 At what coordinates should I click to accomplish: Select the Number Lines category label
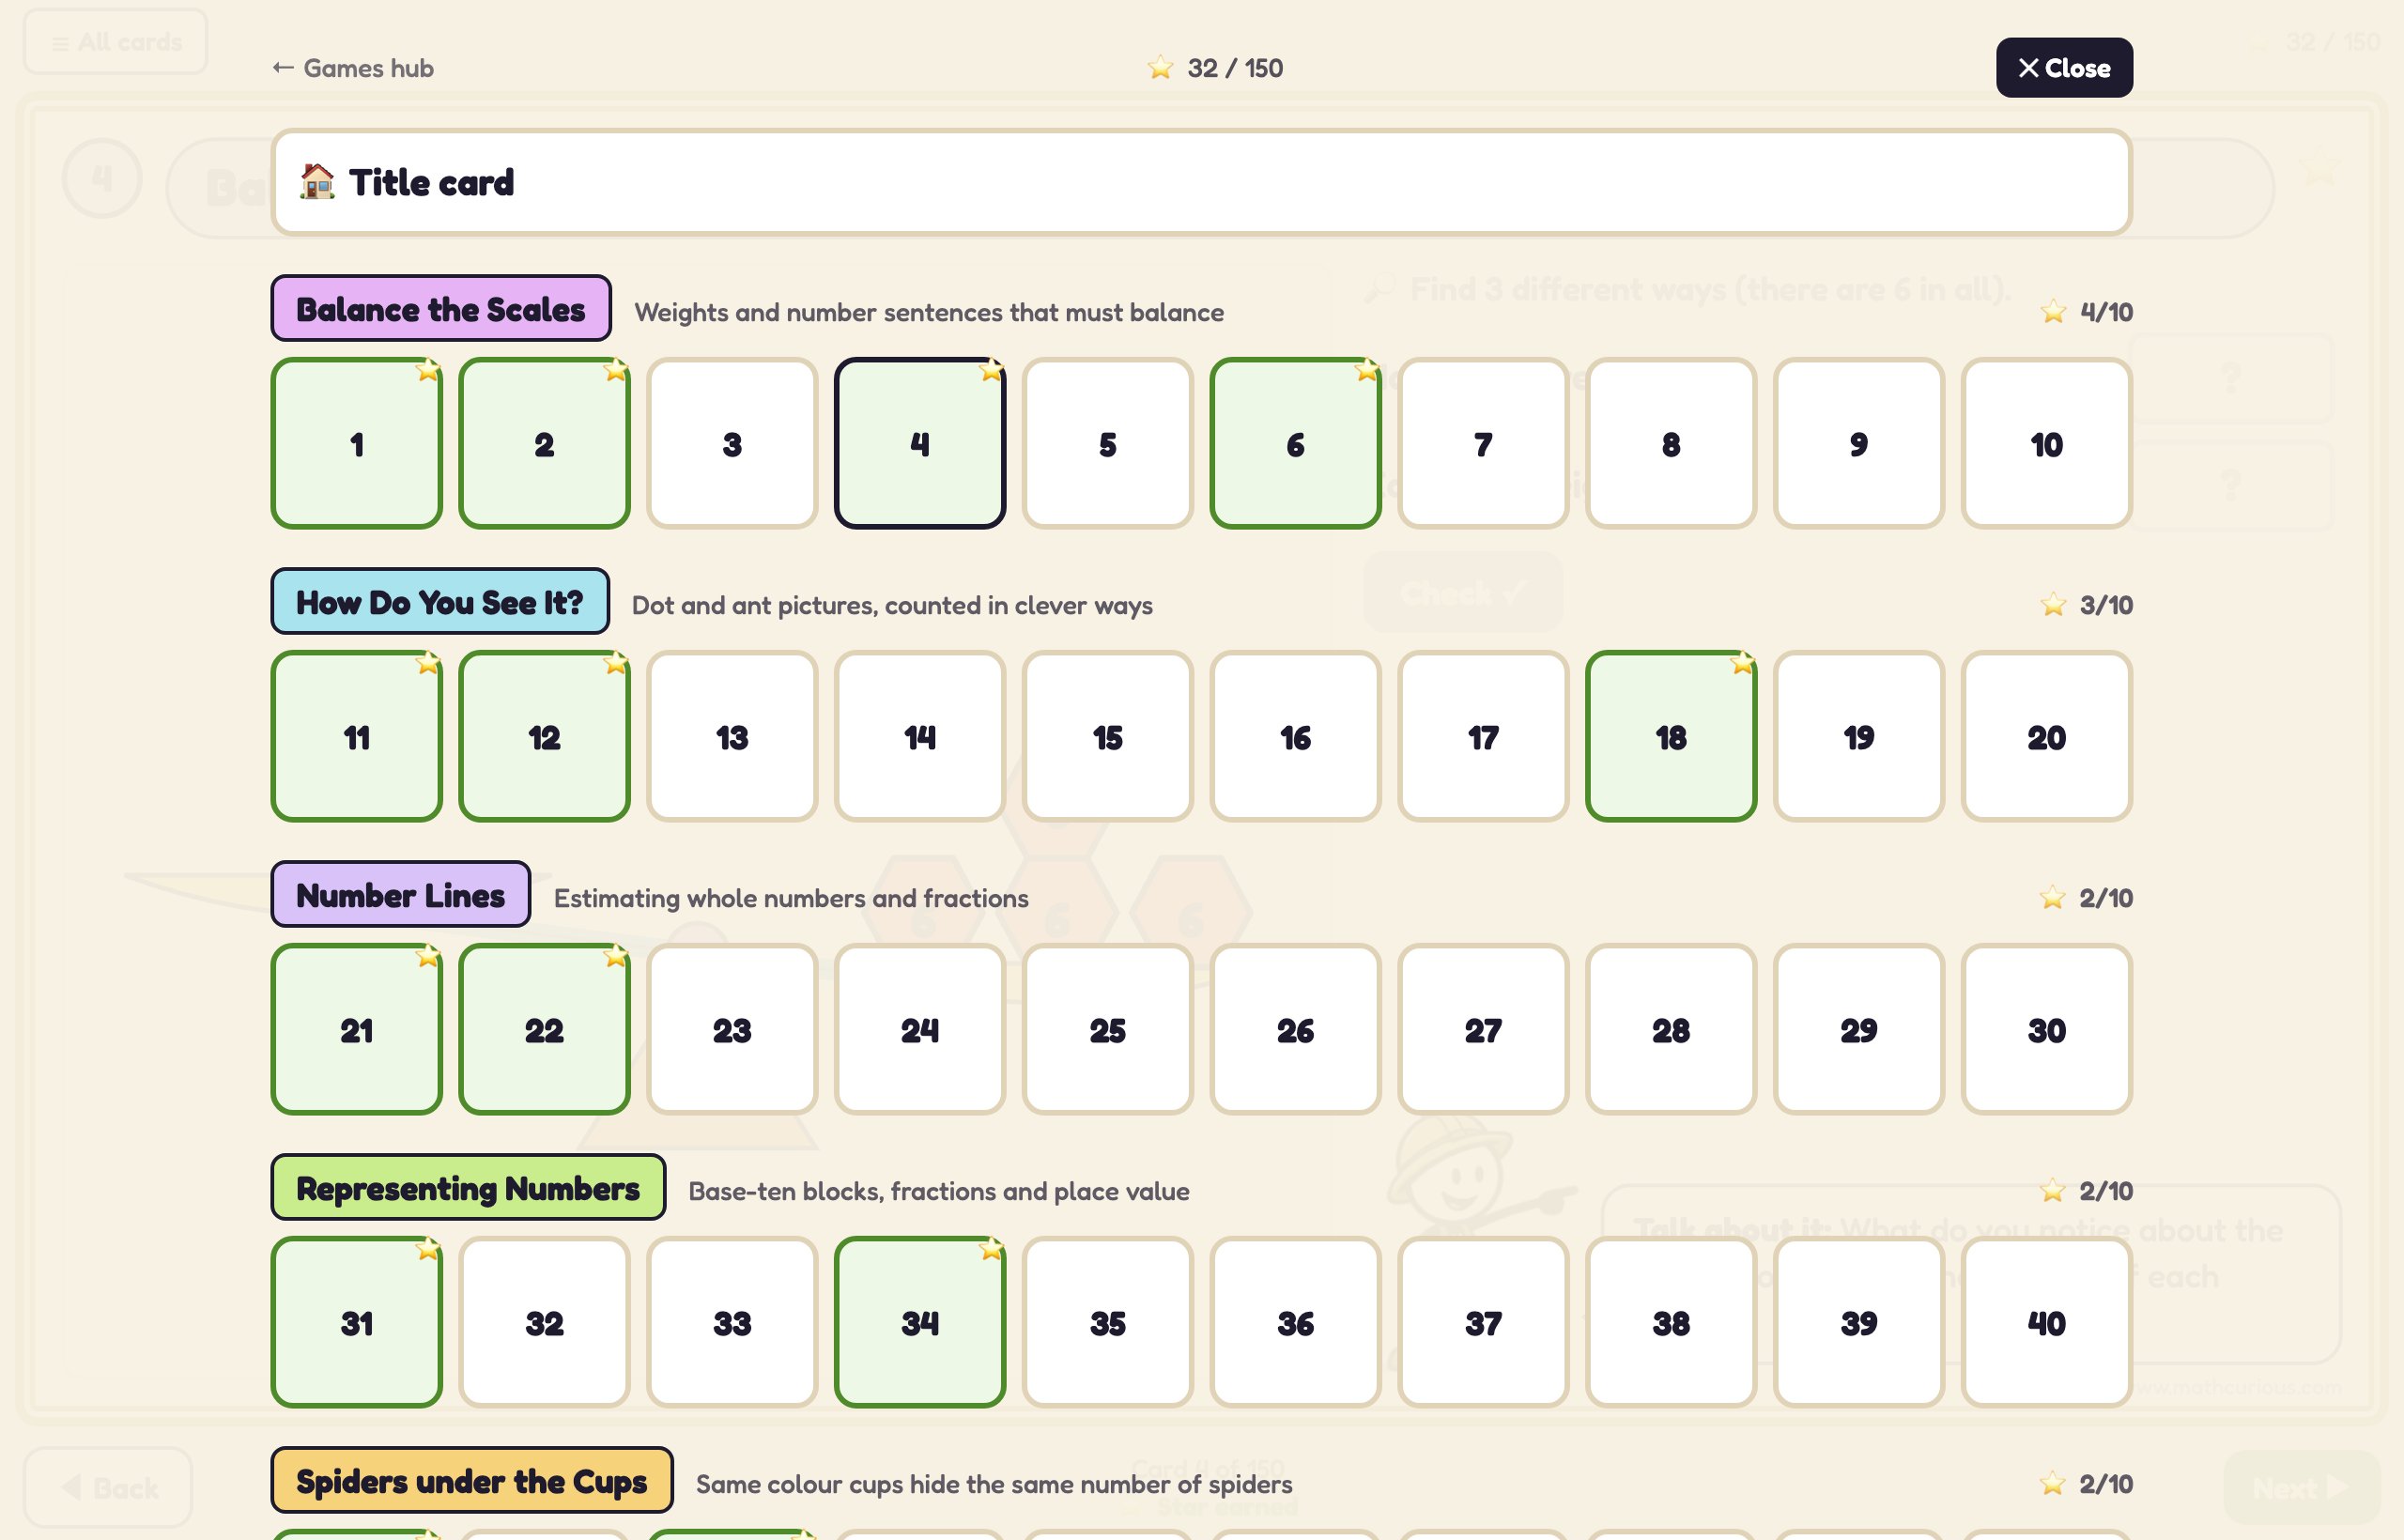click(401, 895)
